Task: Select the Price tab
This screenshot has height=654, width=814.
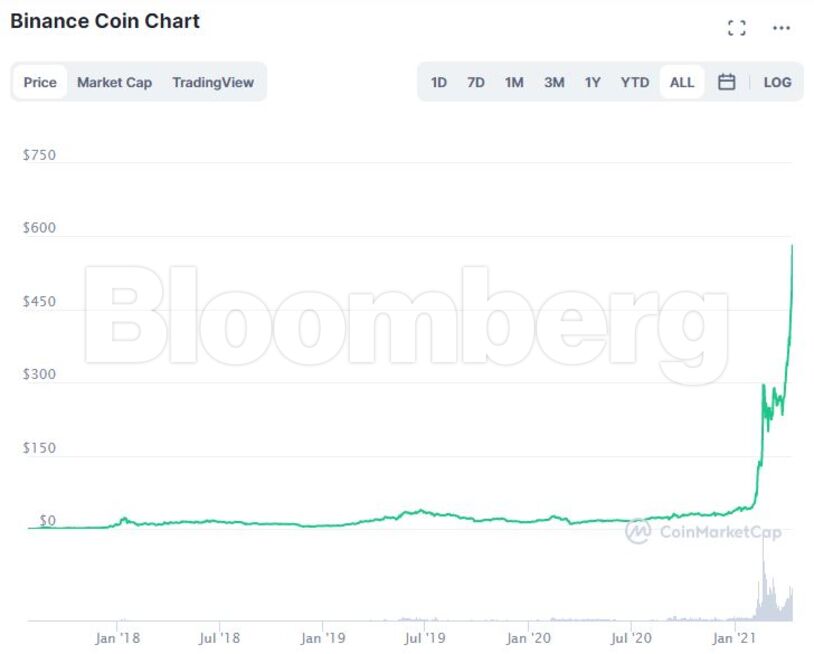Action: pos(38,82)
